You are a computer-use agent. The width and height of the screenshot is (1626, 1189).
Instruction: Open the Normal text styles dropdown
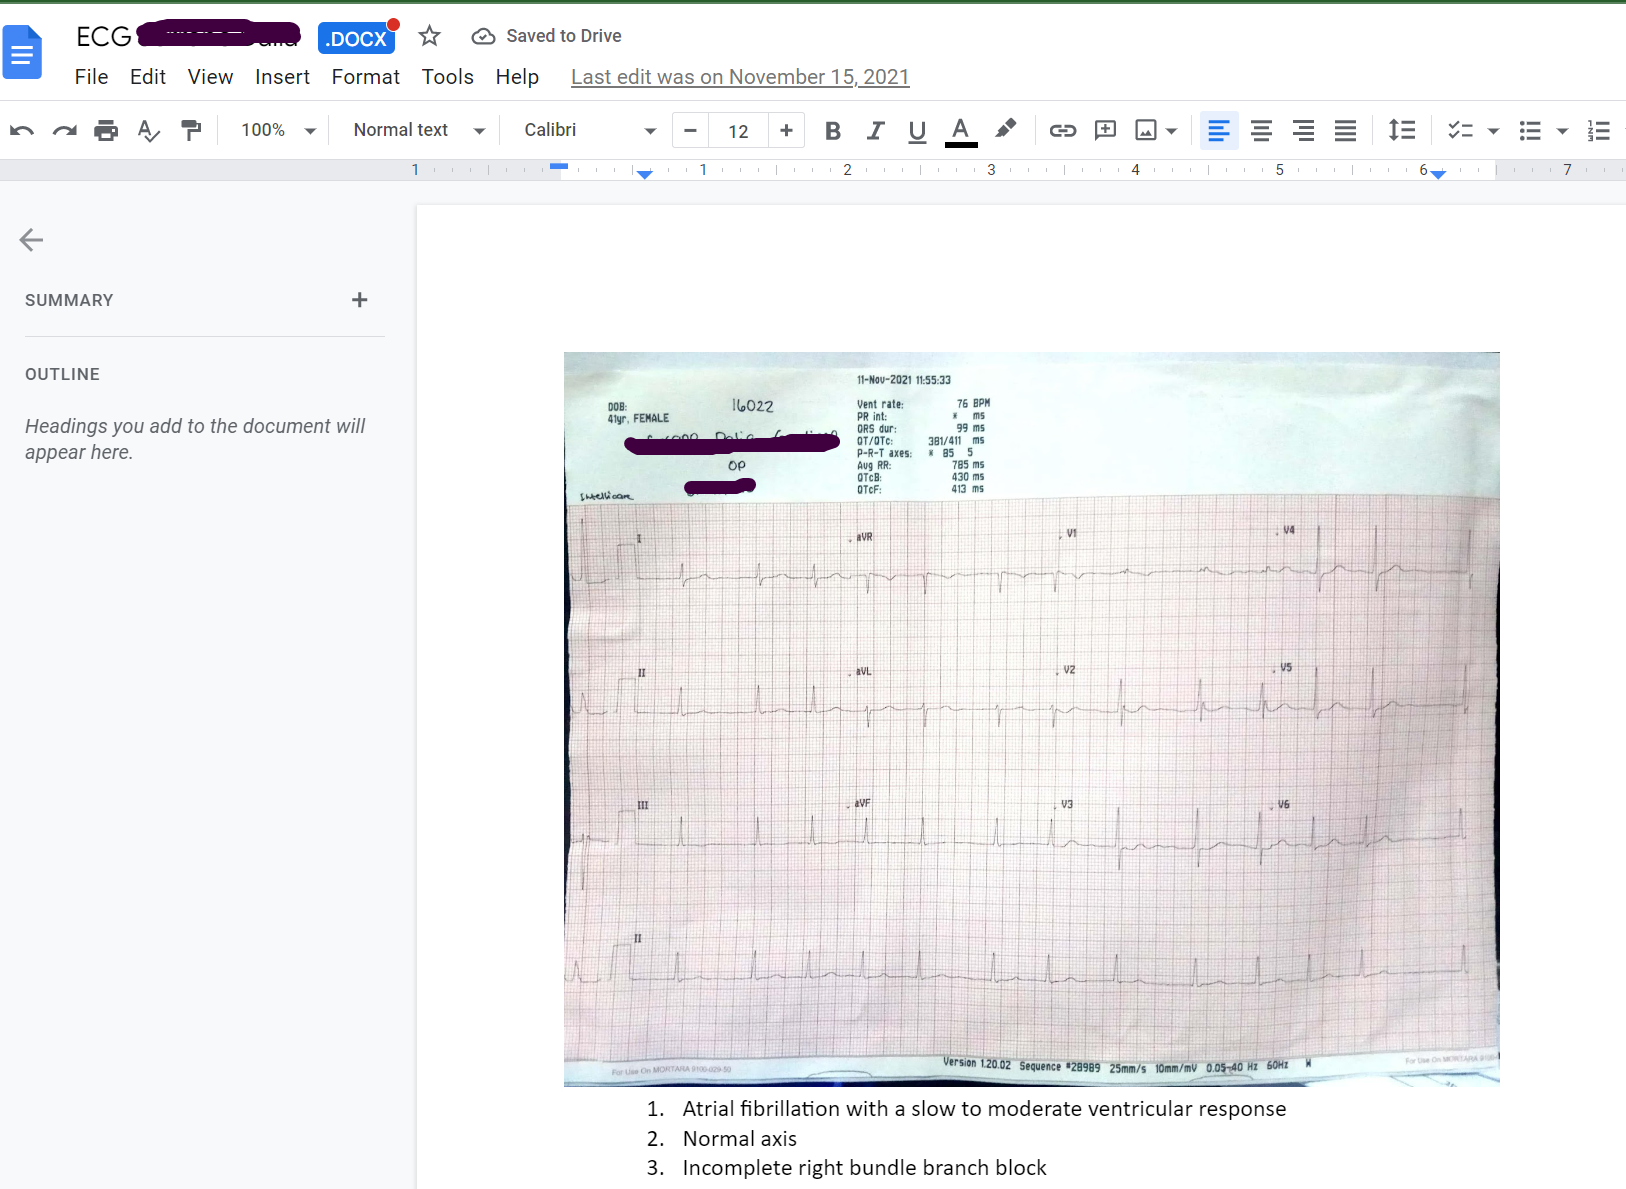tap(419, 130)
